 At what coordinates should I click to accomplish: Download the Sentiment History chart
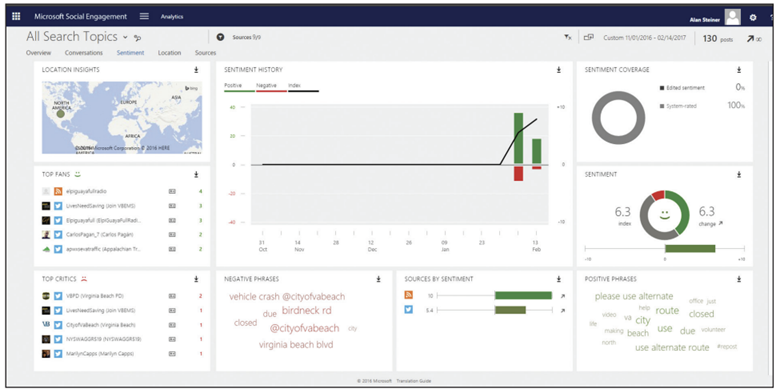558,70
